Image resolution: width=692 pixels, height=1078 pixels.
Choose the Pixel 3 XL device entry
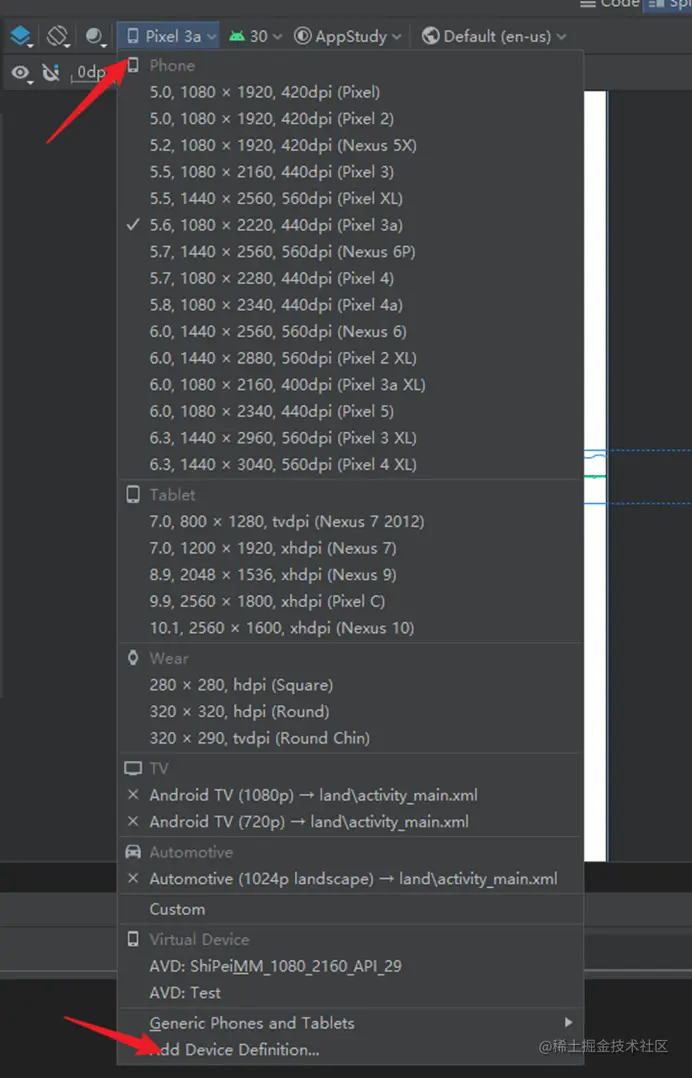[x=350, y=438]
